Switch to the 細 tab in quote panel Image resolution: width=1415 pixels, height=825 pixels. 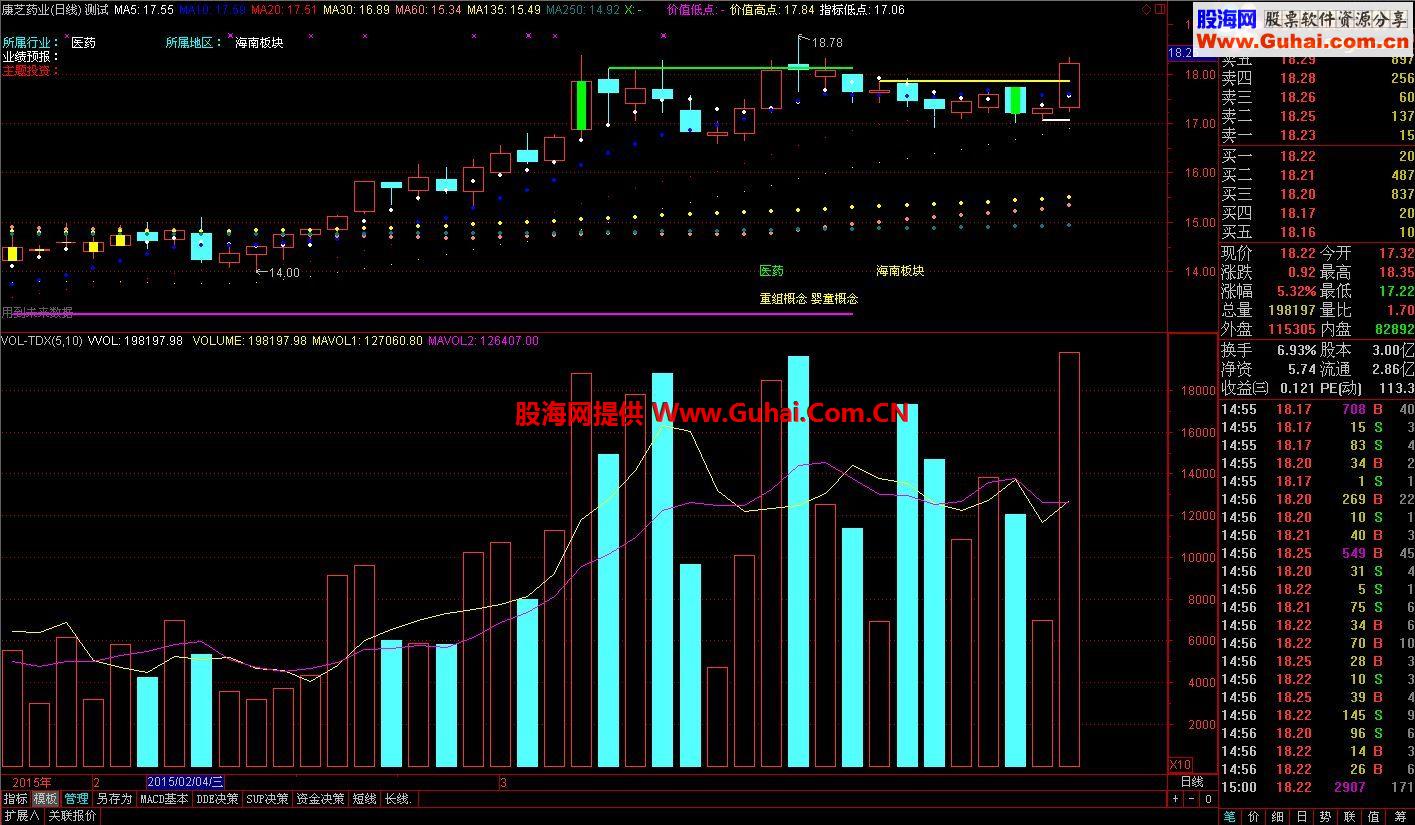pos(1278,817)
